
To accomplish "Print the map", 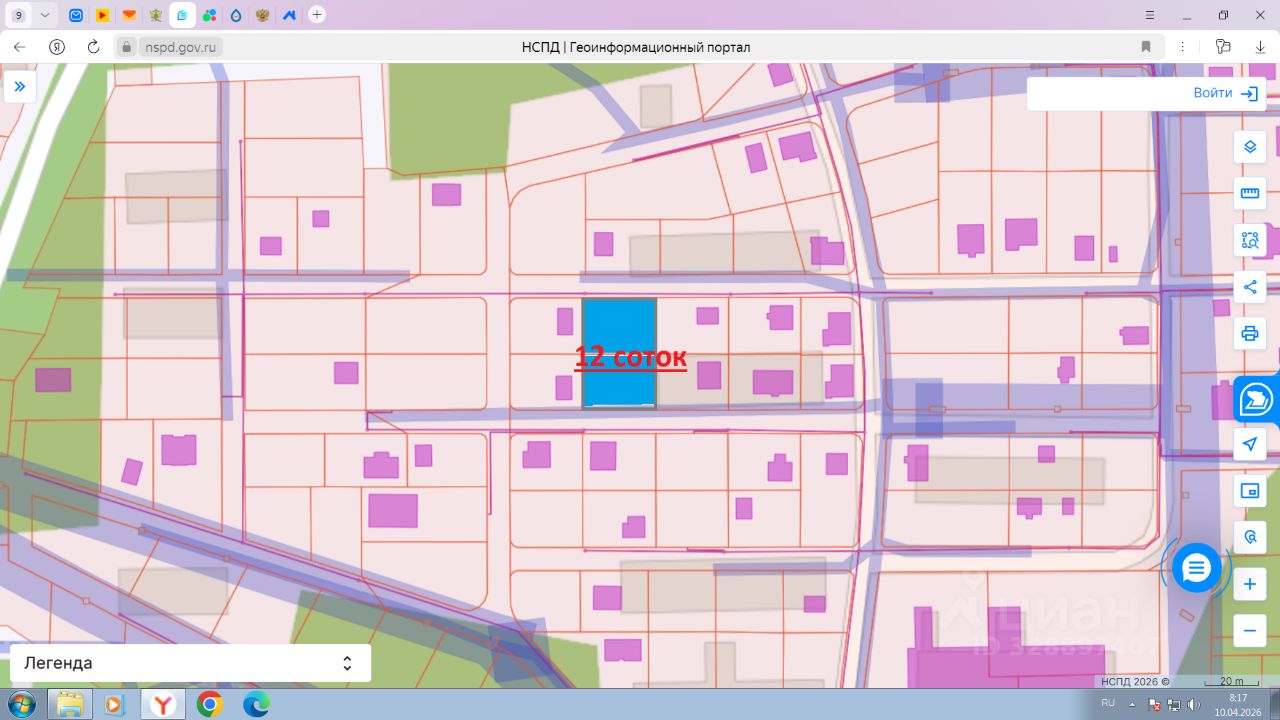I will 1249,334.
